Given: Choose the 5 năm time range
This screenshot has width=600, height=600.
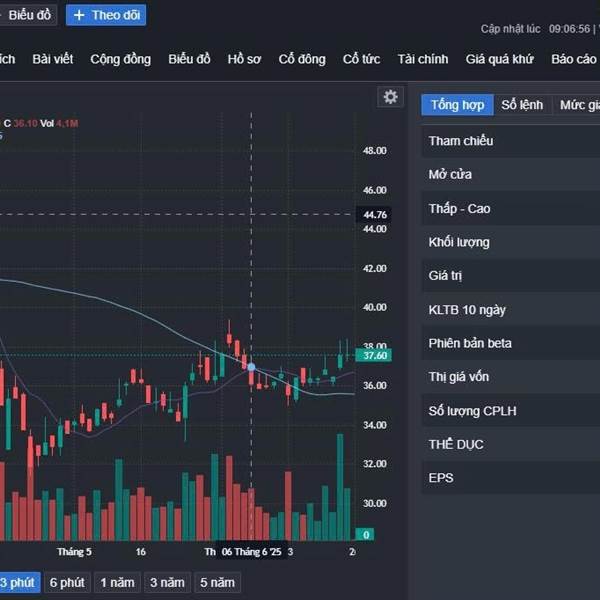Looking at the screenshot, I should (x=217, y=582).
